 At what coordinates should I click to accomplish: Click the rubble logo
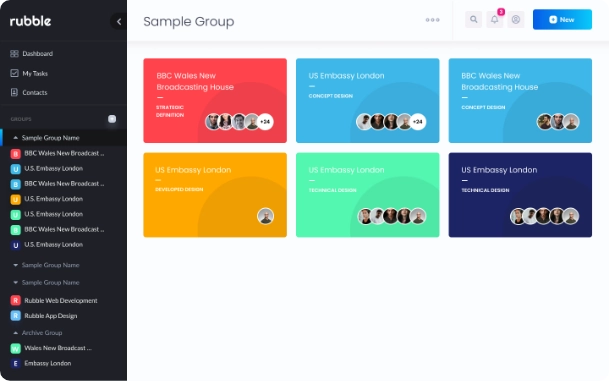coord(30,21)
